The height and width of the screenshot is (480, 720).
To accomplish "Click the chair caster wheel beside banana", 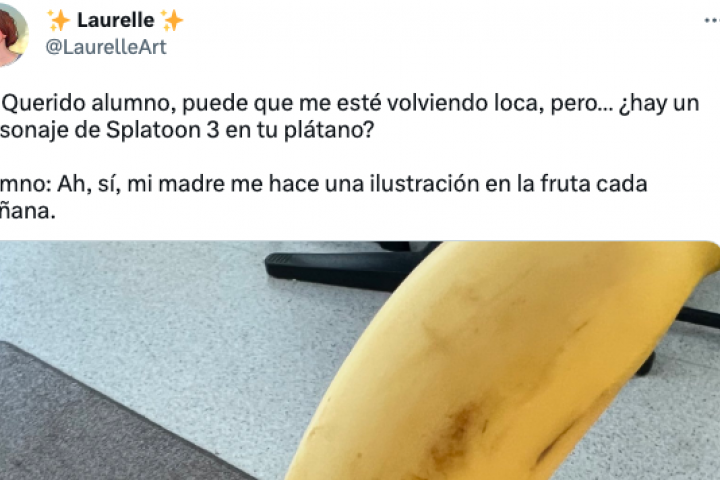I will 644,365.
